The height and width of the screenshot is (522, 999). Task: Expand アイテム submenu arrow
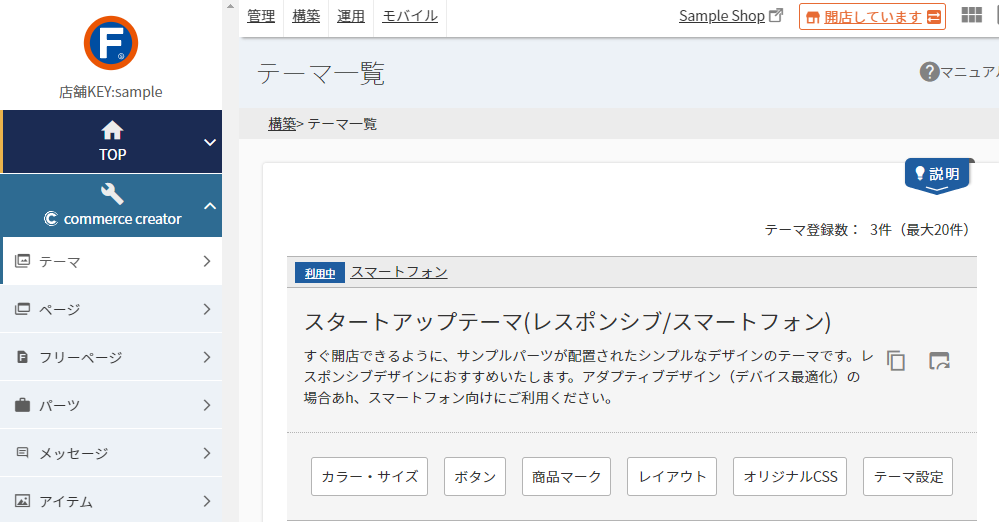coord(206,501)
